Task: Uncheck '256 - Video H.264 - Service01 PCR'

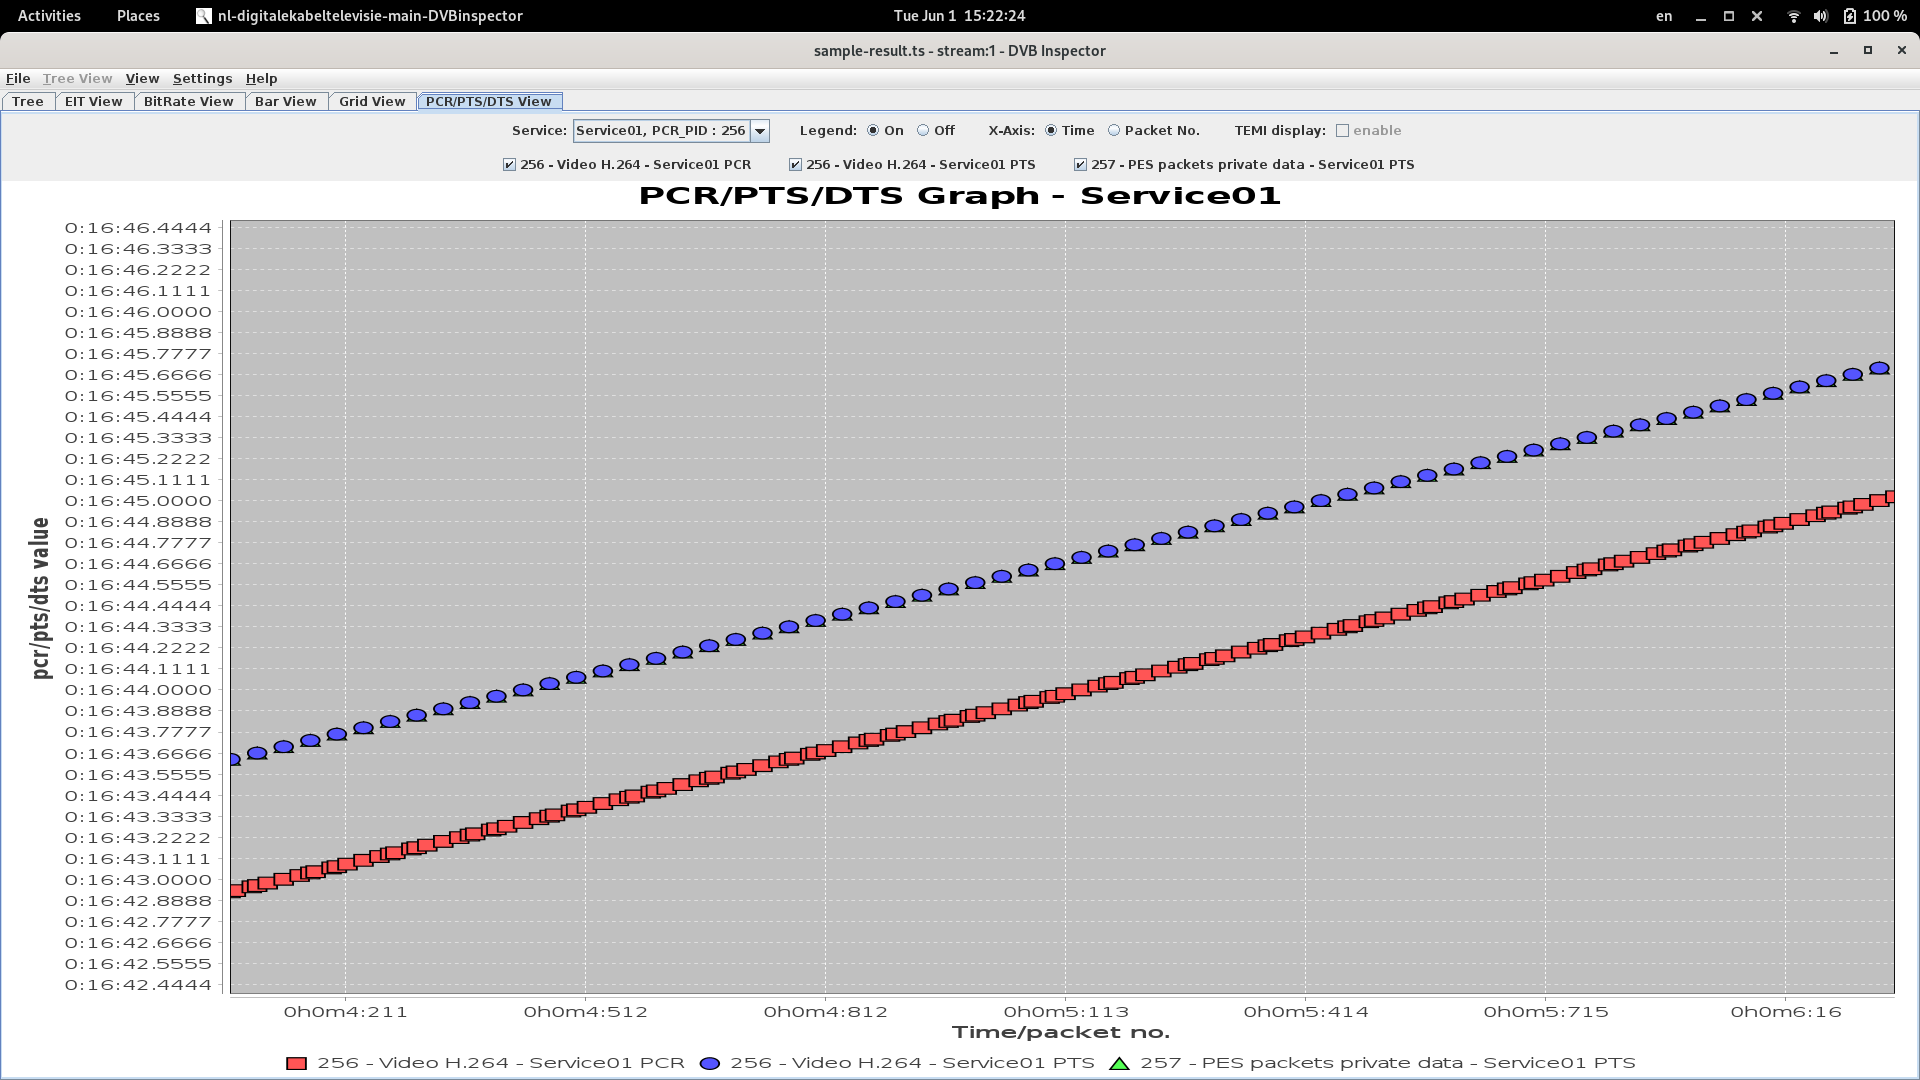Action: pos(507,163)
